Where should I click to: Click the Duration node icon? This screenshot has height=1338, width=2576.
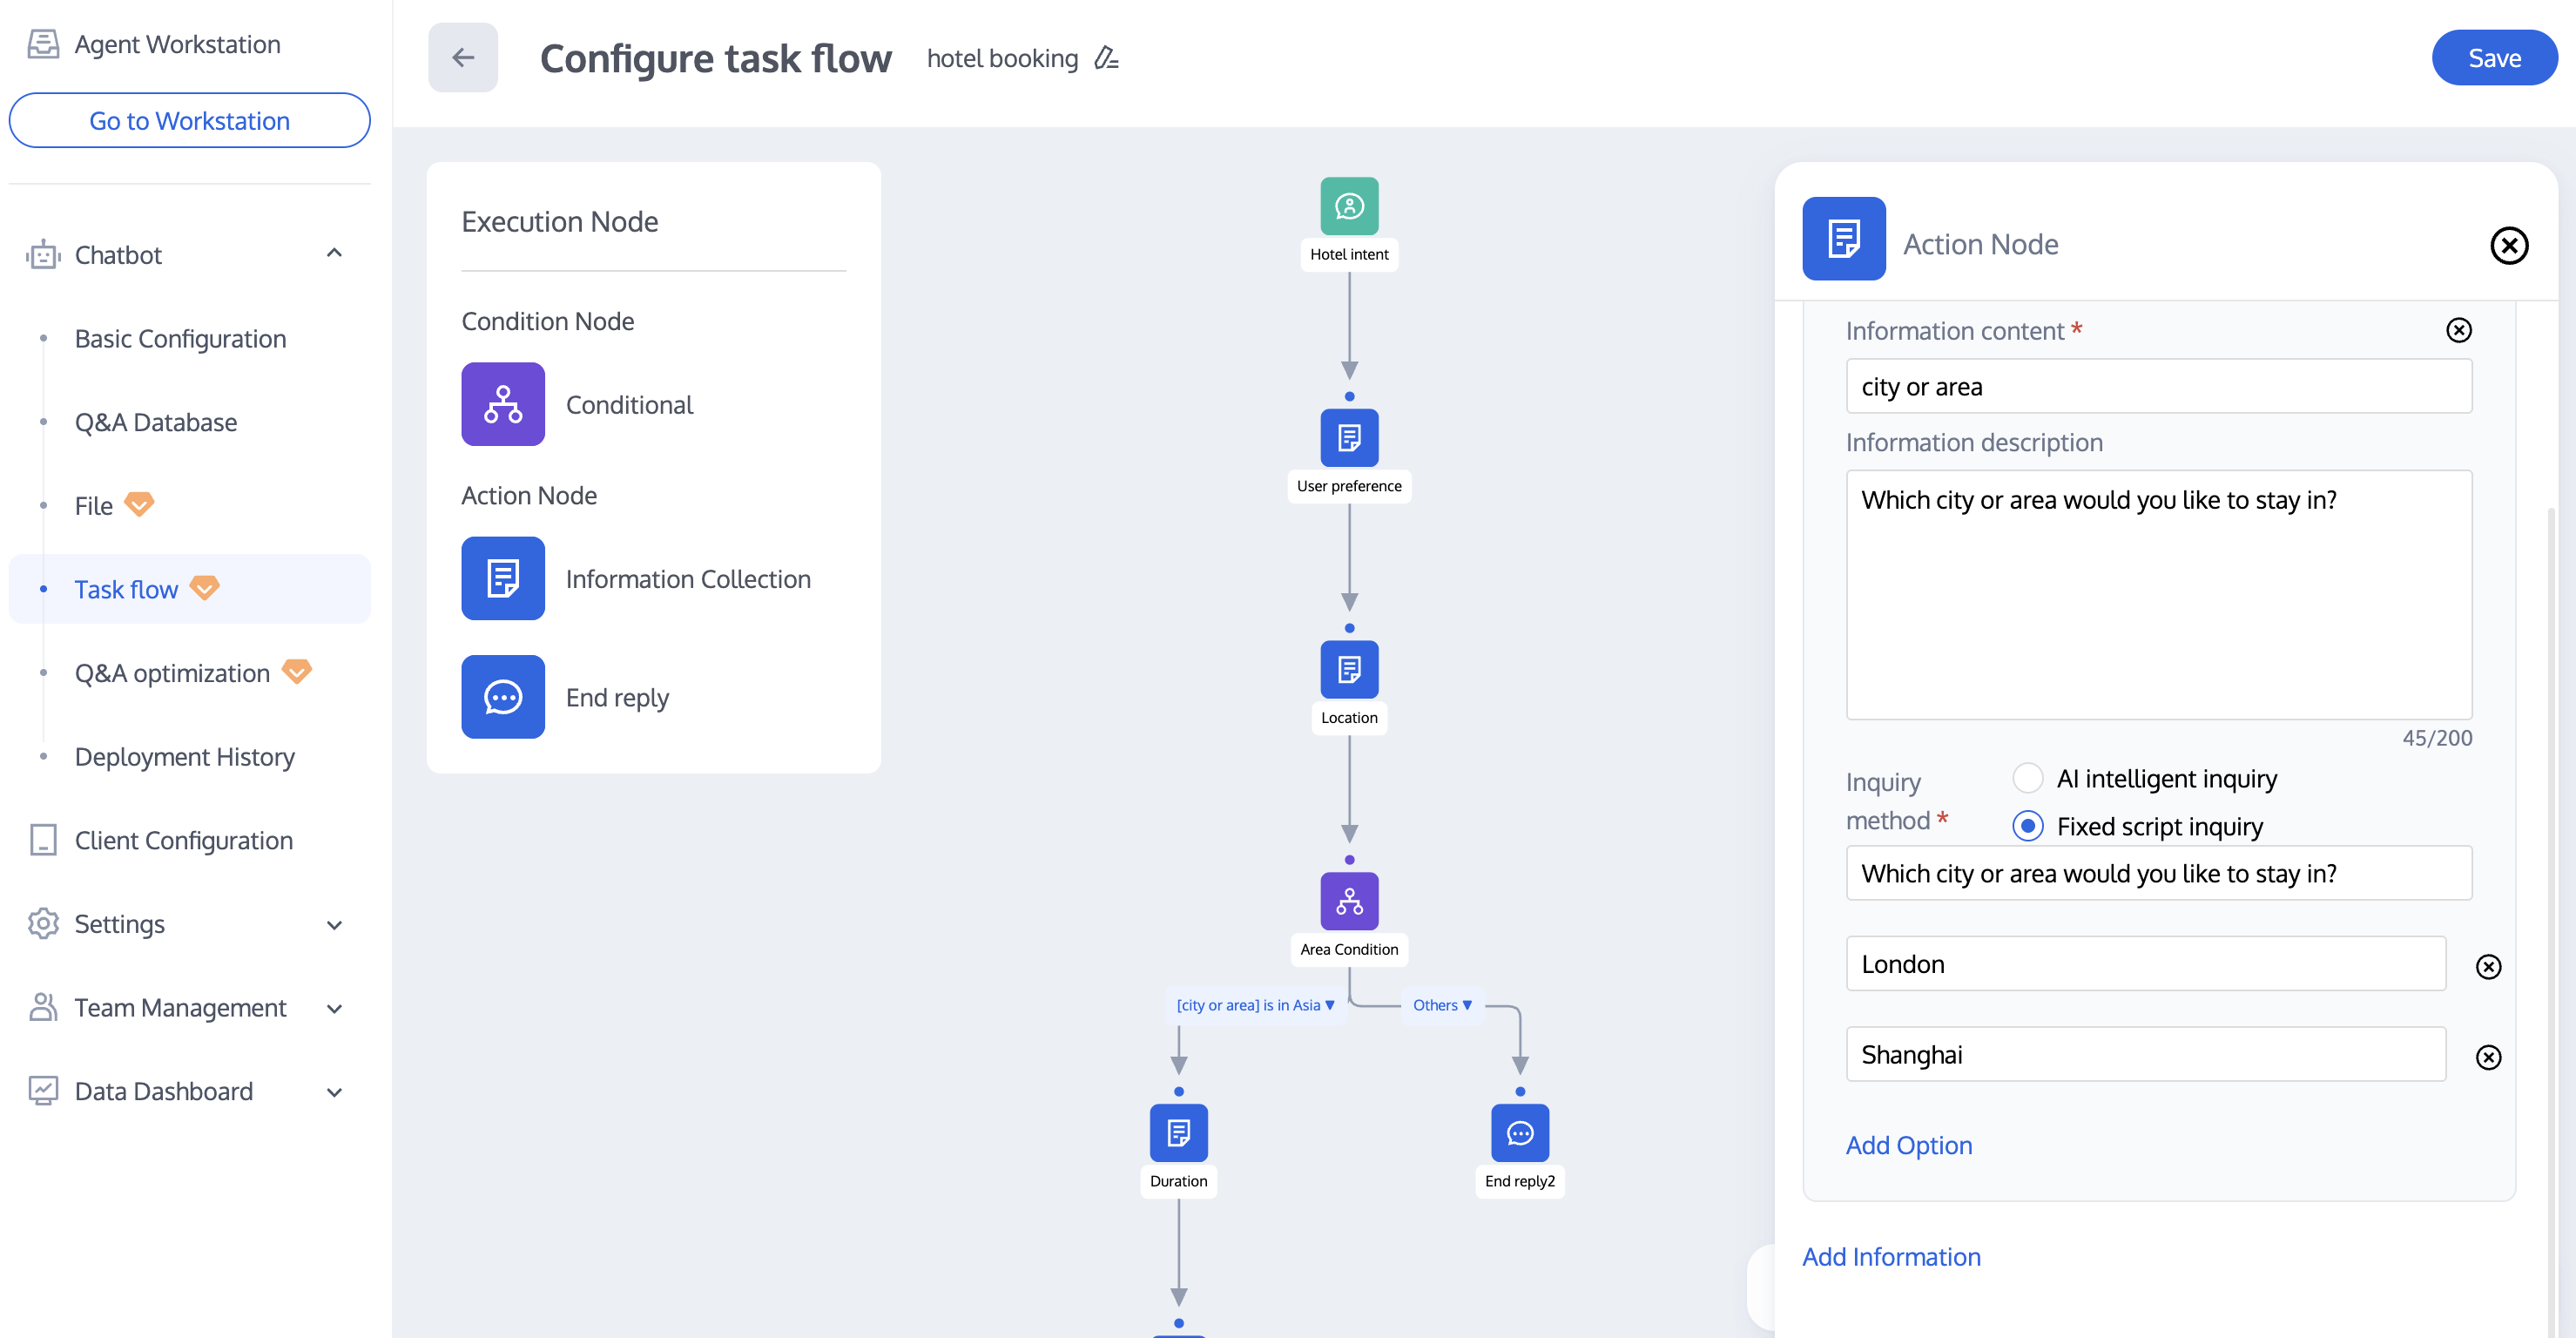tap(1178, 1132)
